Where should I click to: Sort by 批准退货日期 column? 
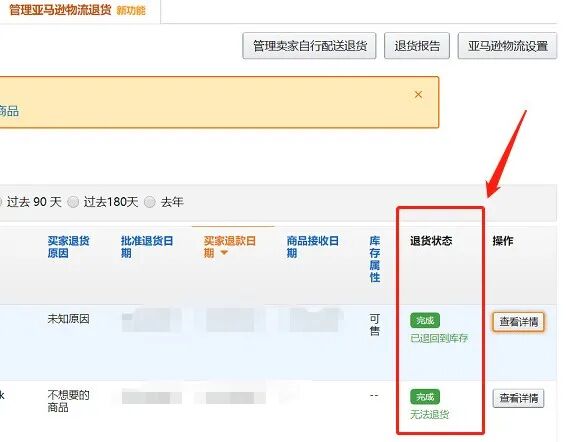point(147,247)
